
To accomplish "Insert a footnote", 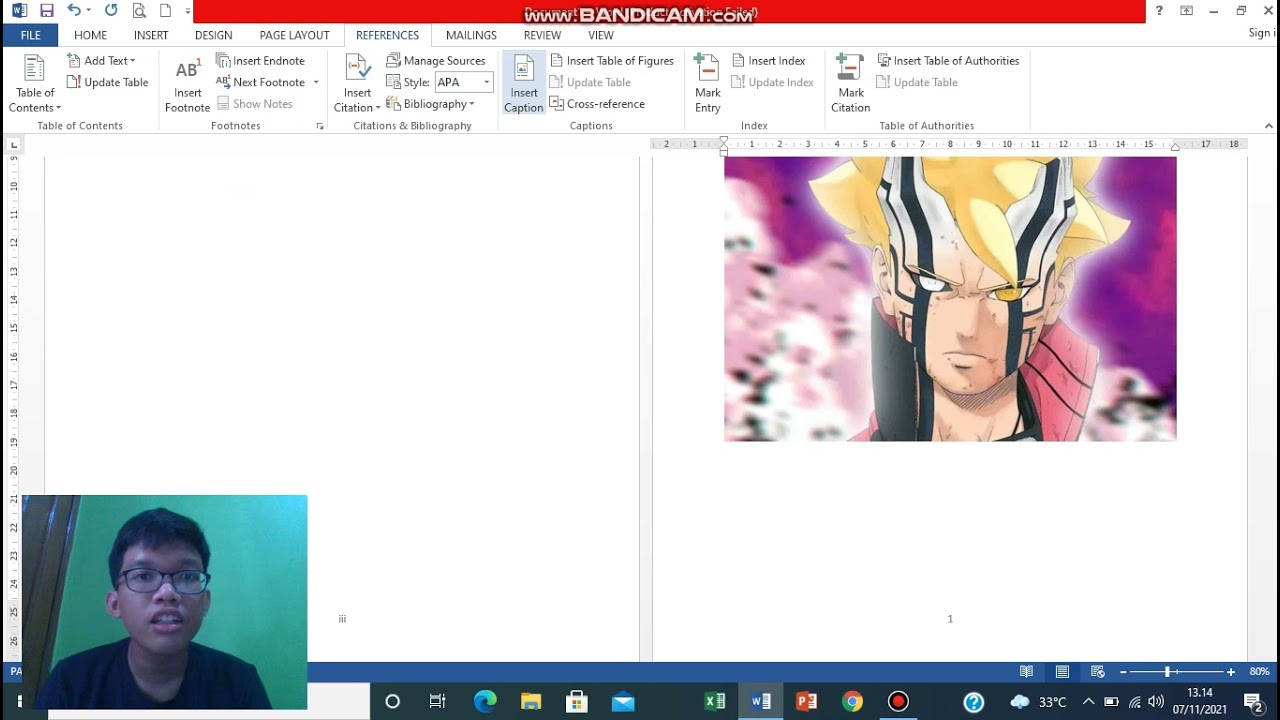I will 187,84.
